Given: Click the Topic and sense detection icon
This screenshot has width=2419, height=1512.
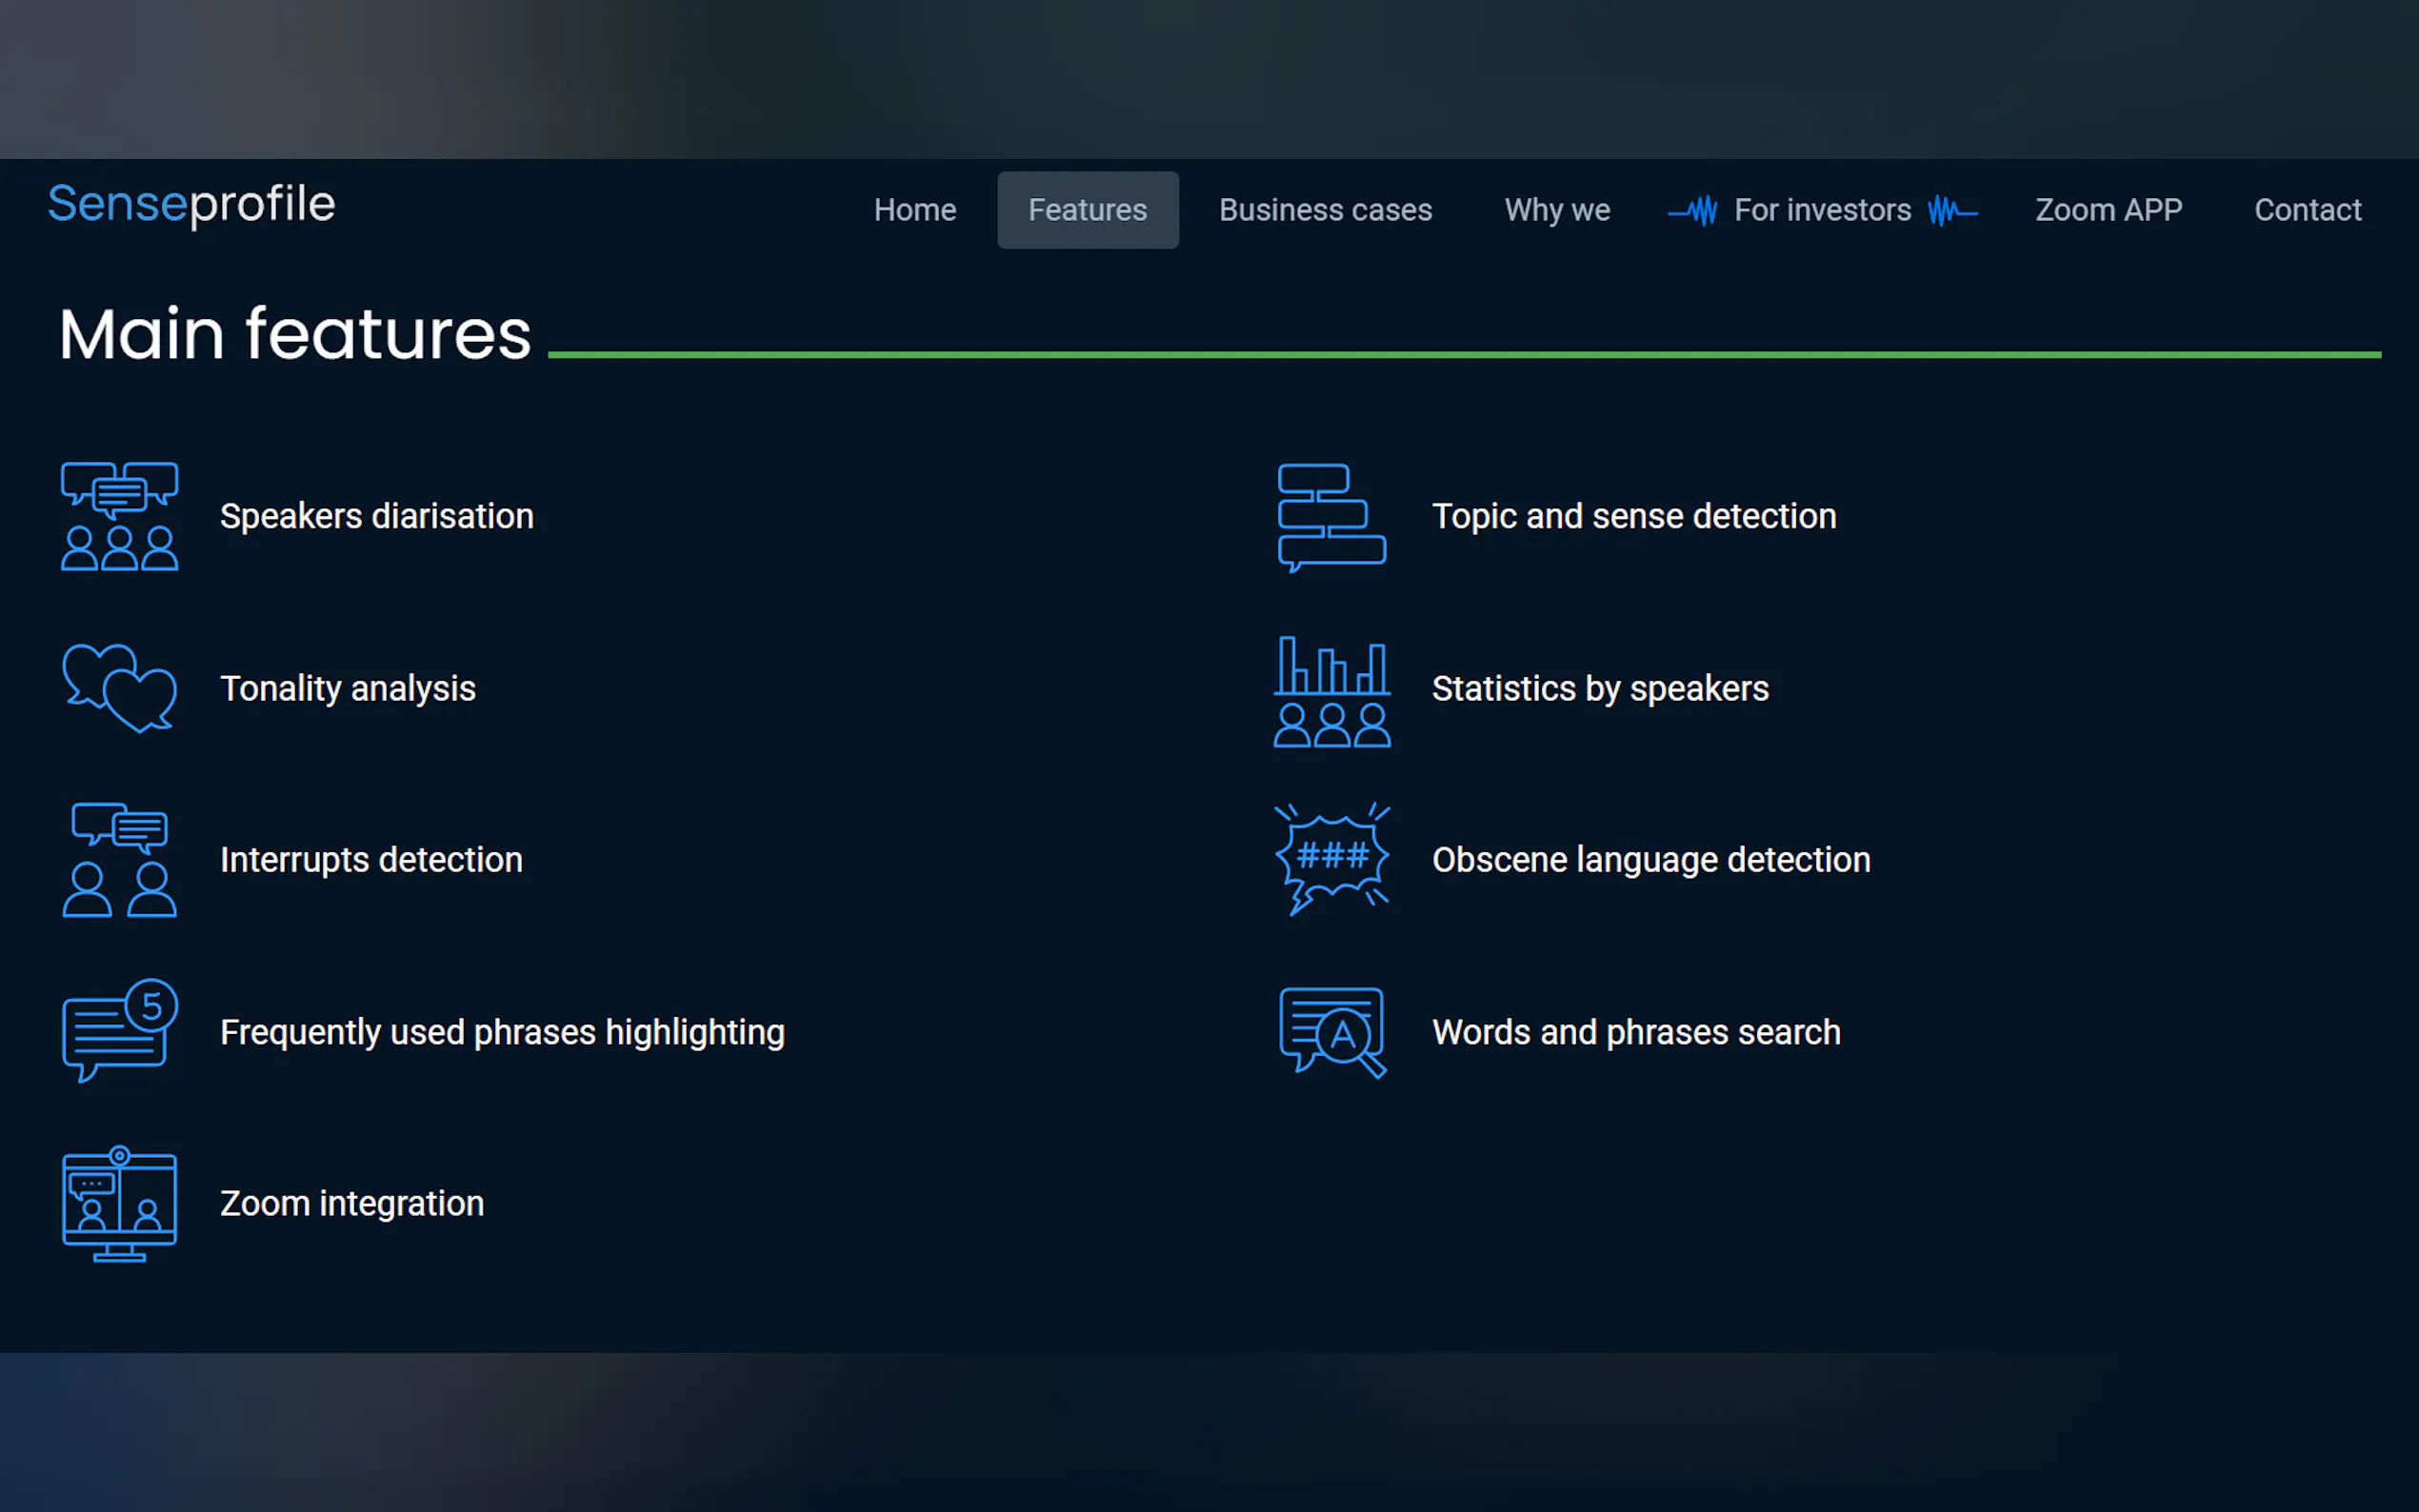Looking at the screenshot, I should [1331, 516].
